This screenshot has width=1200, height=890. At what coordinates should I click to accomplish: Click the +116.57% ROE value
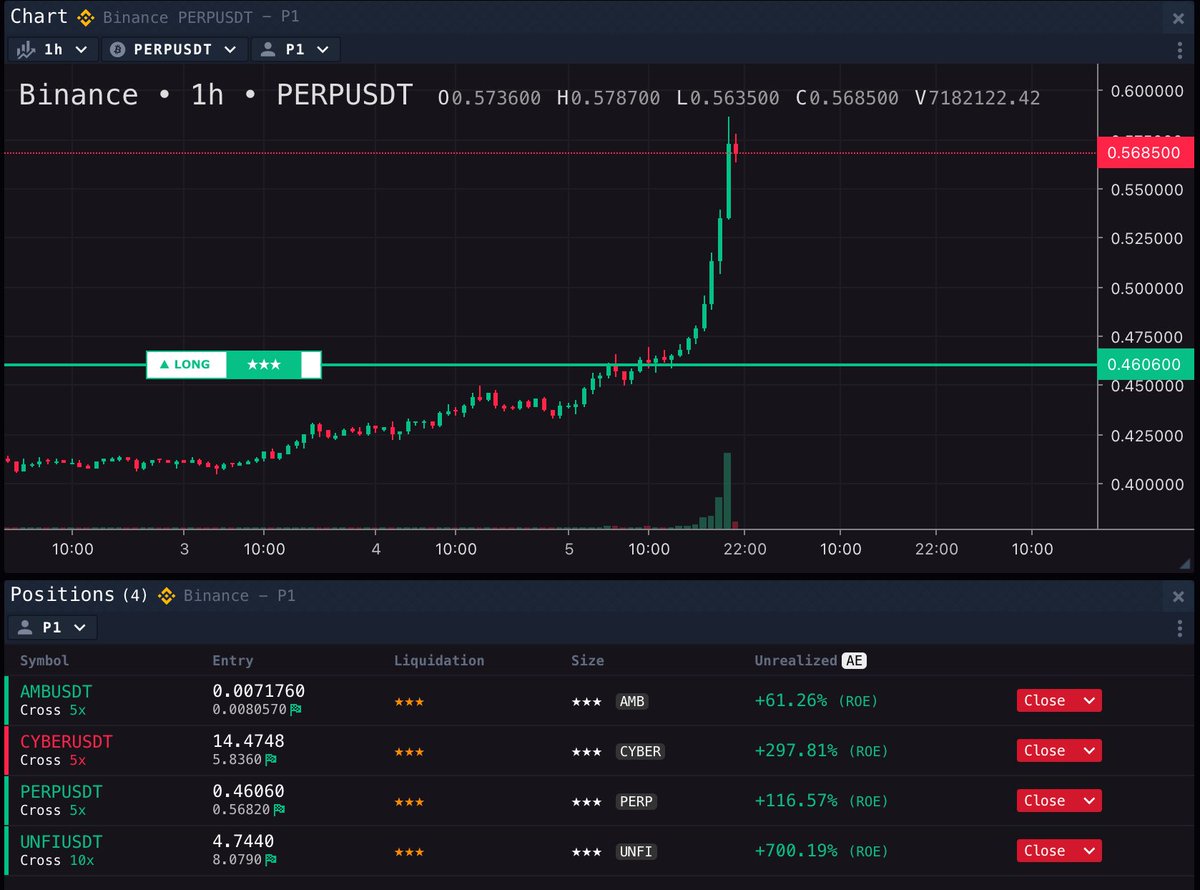[795, 802]
